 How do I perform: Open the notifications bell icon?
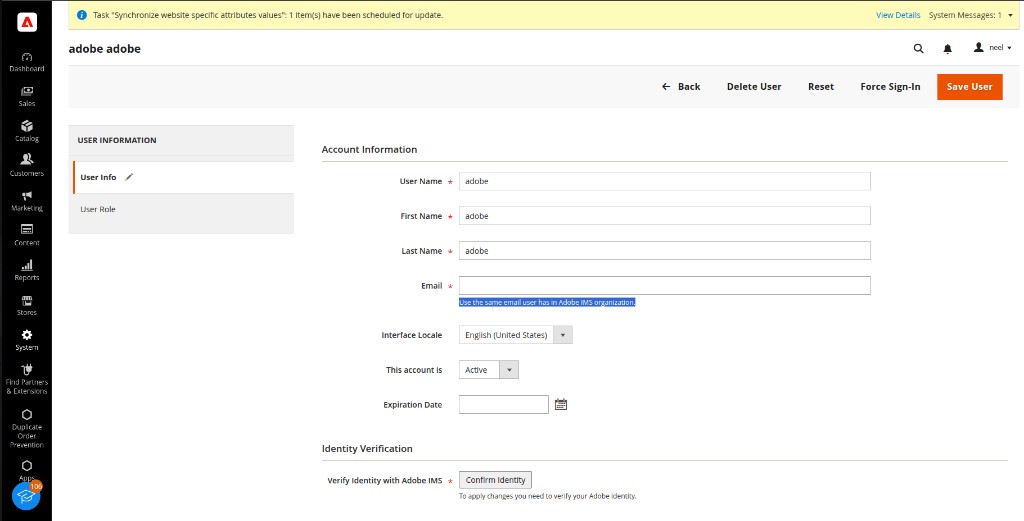click(x=947, y=48)
